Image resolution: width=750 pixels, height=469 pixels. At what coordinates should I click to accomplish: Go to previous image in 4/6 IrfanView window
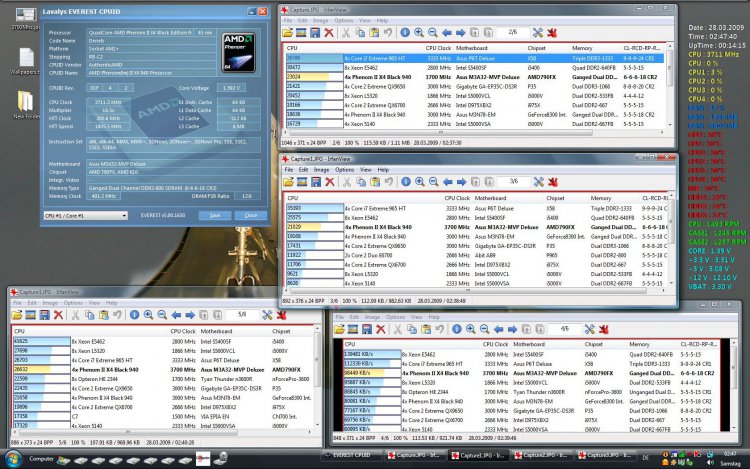click(498, 329)
